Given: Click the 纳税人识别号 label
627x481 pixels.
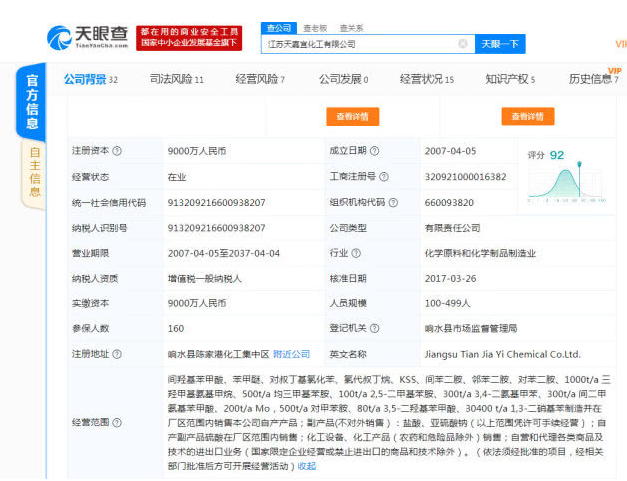Looking at the screenshot, I should tap(99, 228).
